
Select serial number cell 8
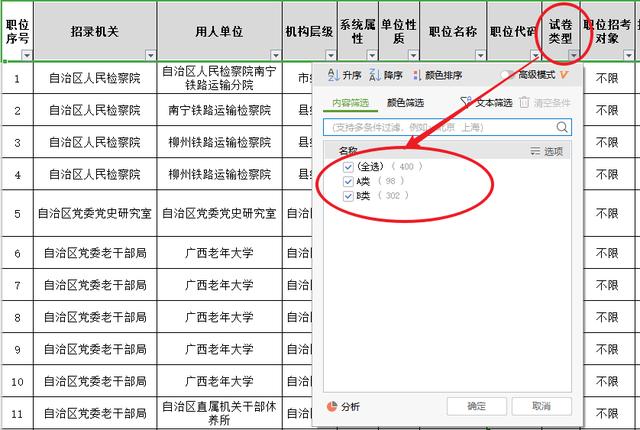[18, 317]
